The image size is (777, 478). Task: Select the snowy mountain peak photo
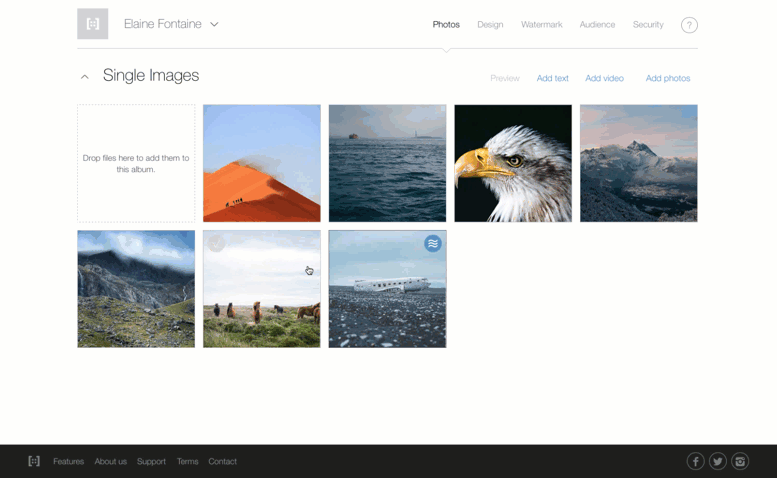(639, 163)
